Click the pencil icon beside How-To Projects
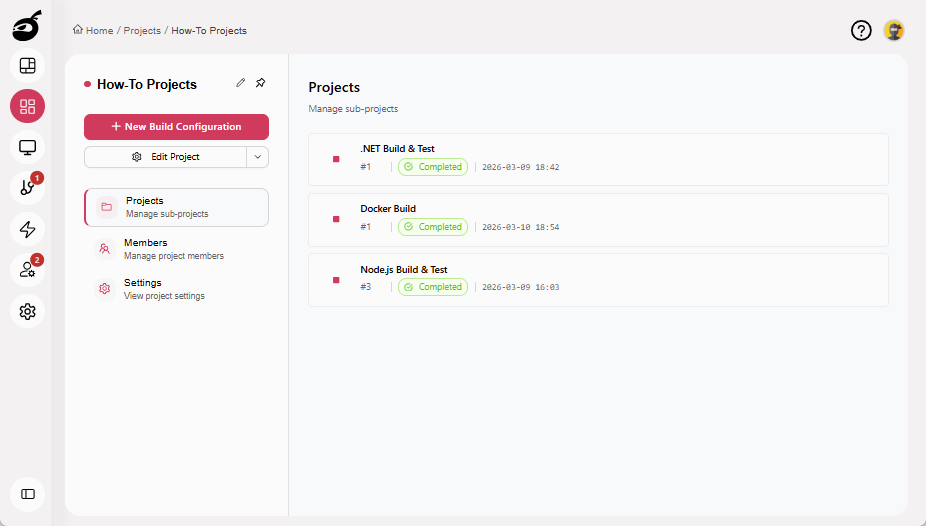Image resolution: width=926 pixels, height=526 pixels. click(240, 83)
